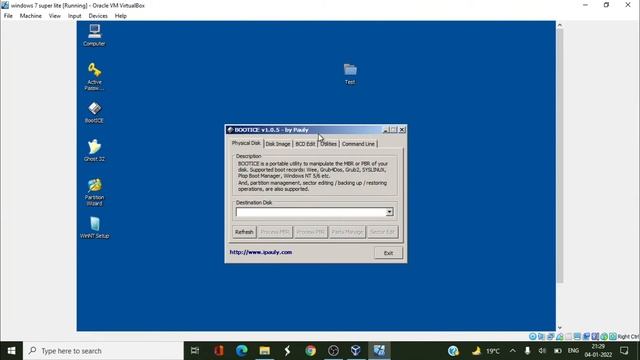Viewport: 640px width, 360px height.
Task: Click the VirtualBox shared folders status icon
Action: coord(568,337)
